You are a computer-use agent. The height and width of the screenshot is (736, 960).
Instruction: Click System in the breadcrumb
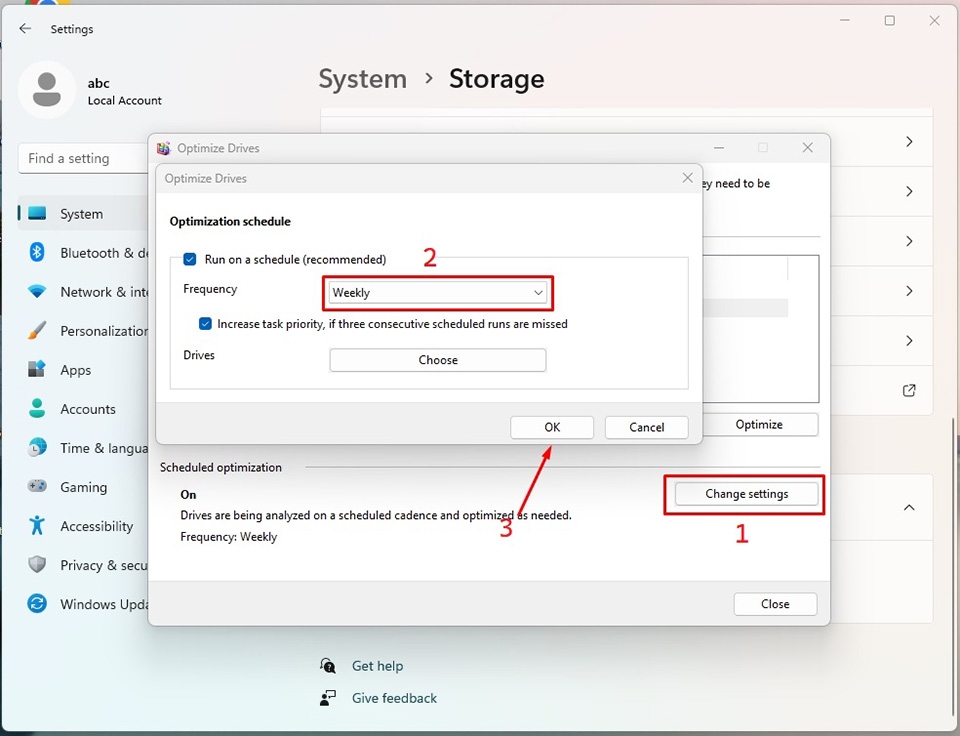pos(362,79)
